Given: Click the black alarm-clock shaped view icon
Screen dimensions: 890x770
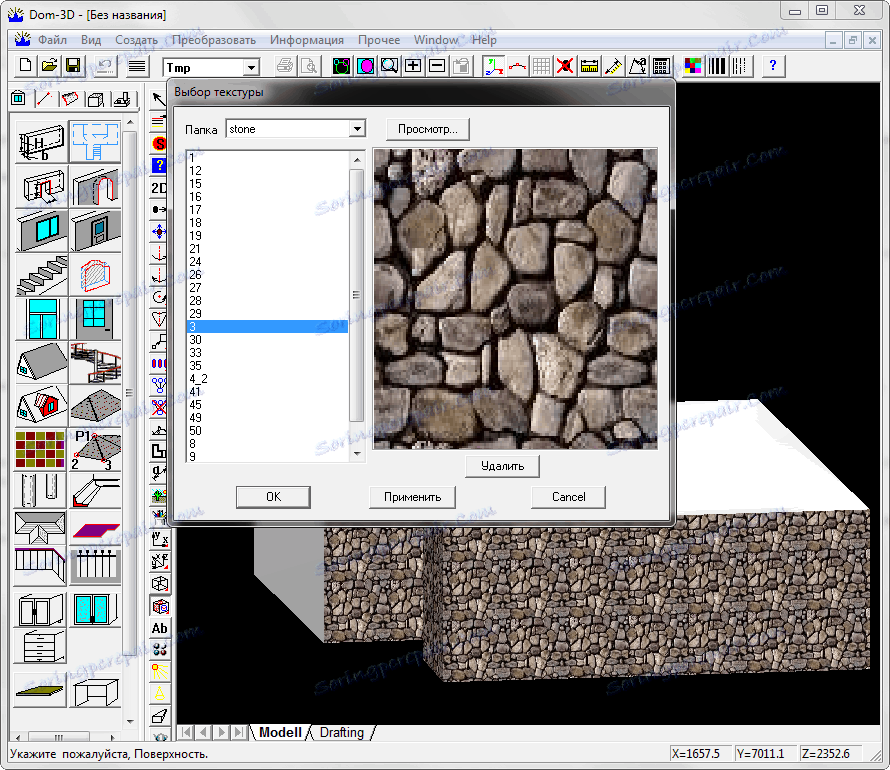Looking at the screenshot, I should [341, 66].
